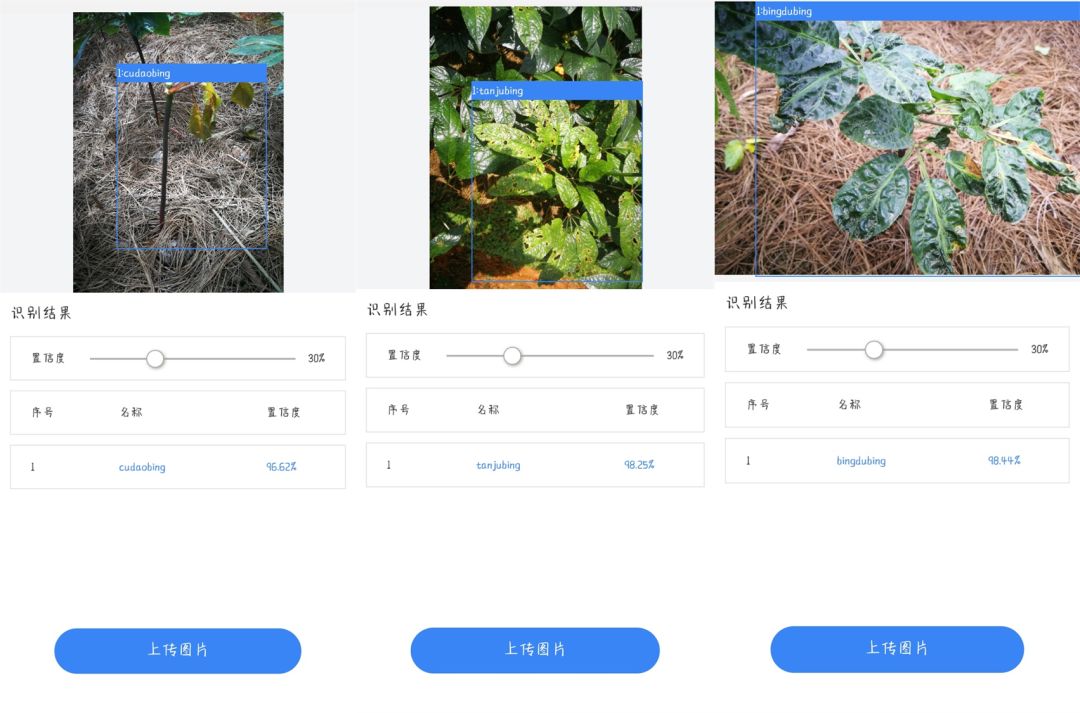Click the tanjubing spotted leaves photo
The height and width of the screenshot is (713, 1080).
click(536, 147)
